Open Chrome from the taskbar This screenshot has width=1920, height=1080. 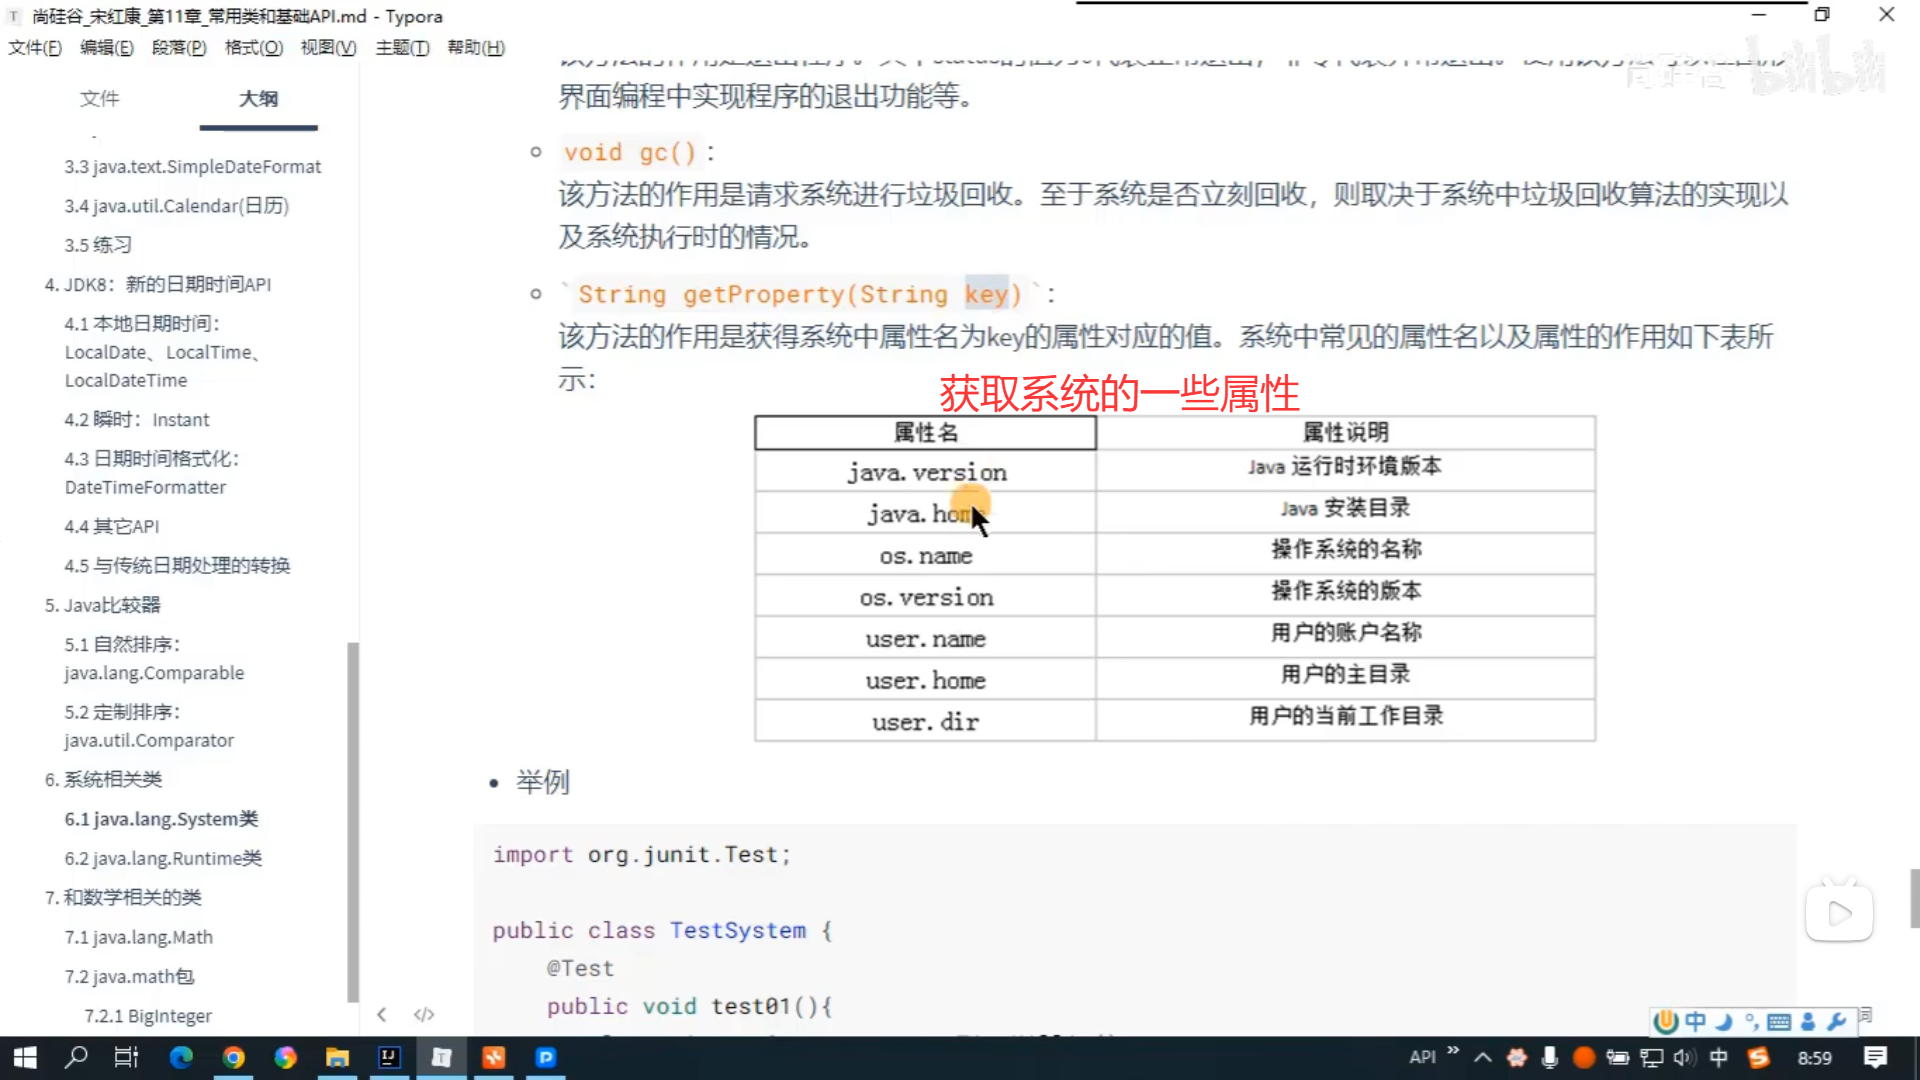(x=233, y=1057)
